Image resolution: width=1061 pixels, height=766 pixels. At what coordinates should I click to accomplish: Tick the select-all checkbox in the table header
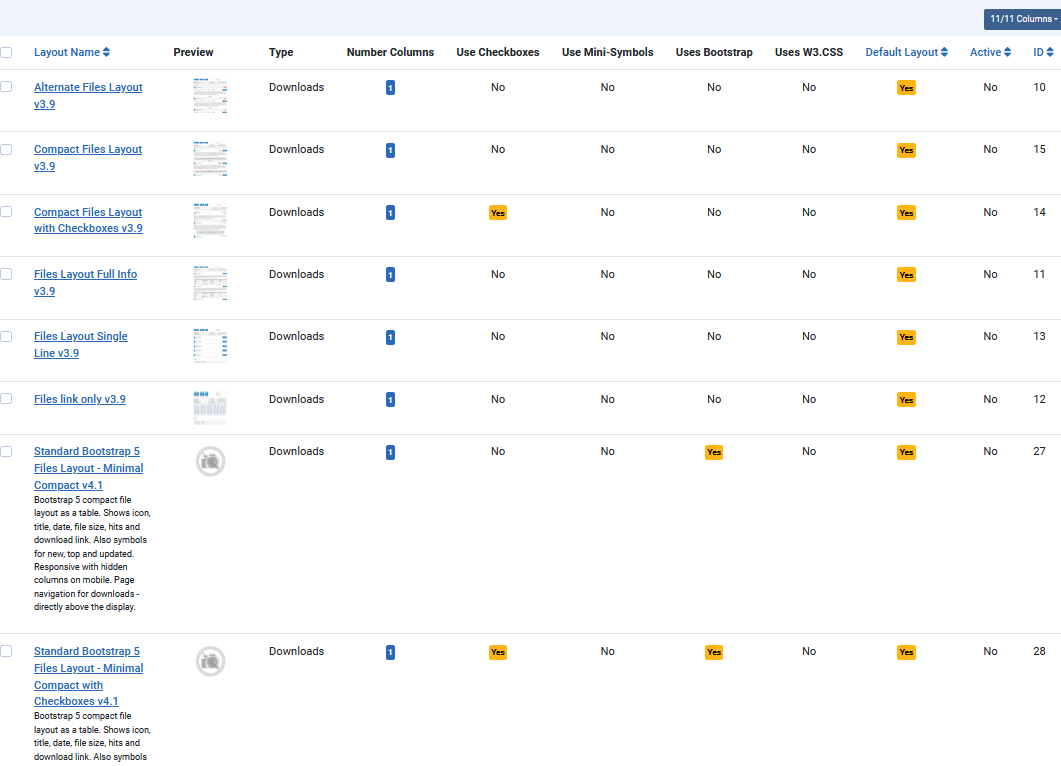click(6, 52)
